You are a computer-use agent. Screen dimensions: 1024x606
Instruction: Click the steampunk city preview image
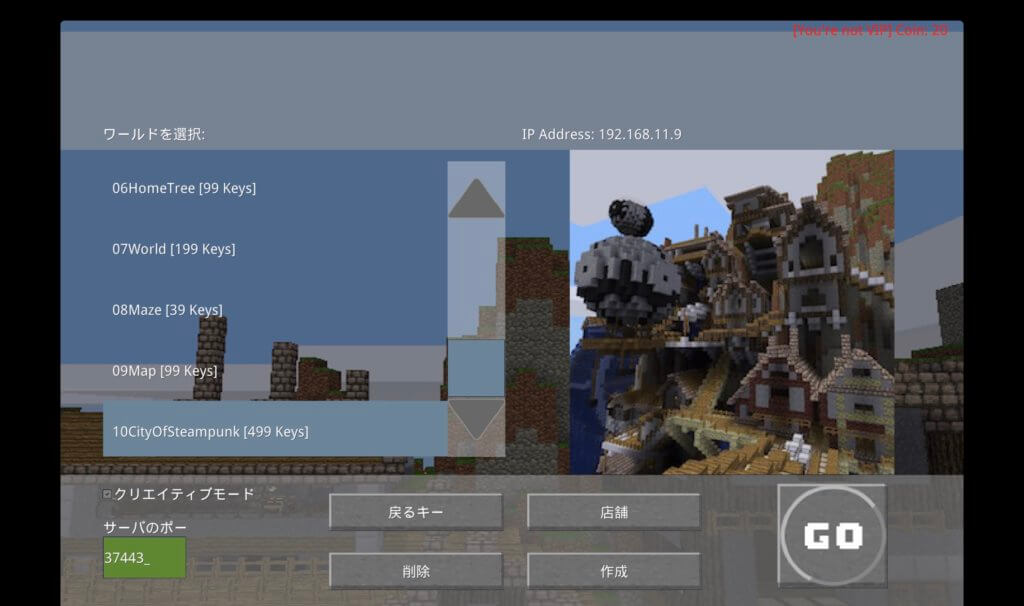click(731, 312)
